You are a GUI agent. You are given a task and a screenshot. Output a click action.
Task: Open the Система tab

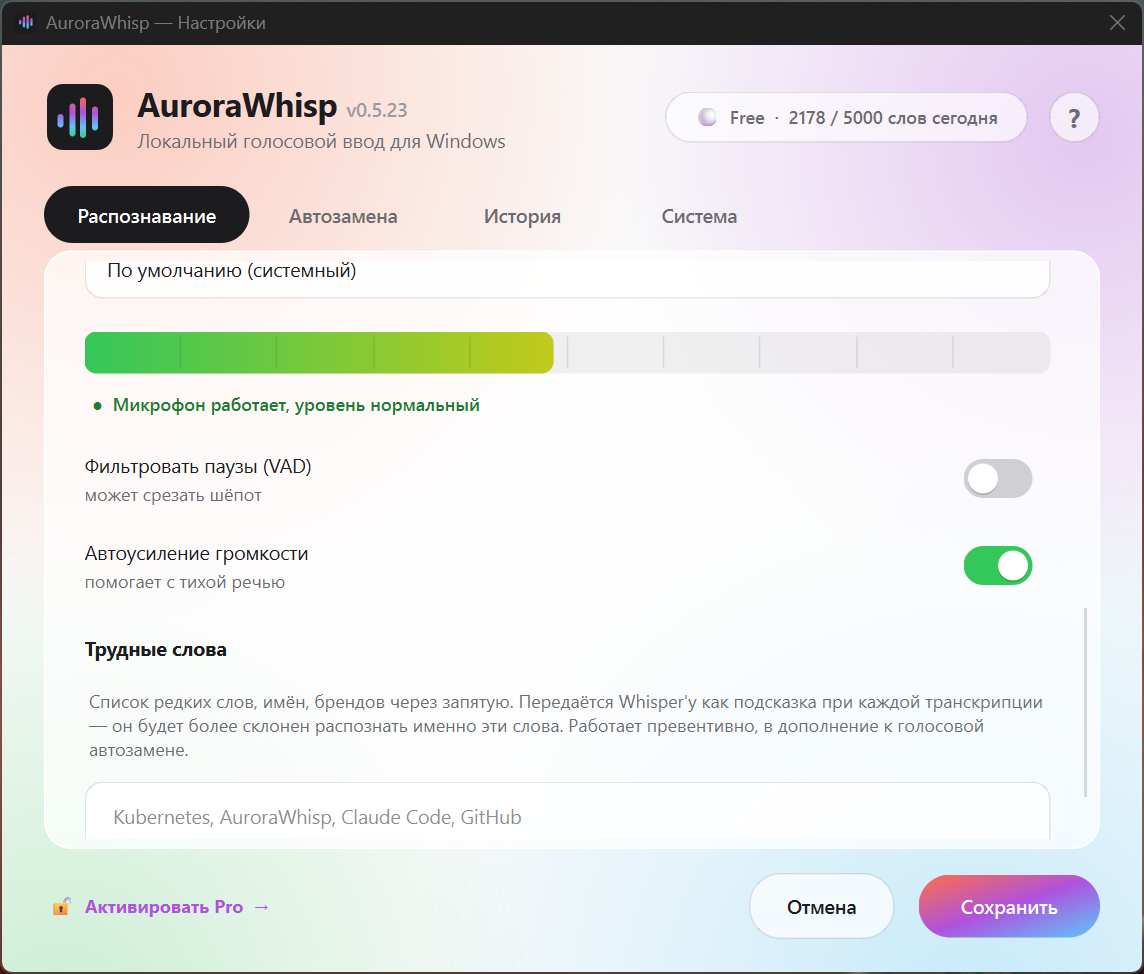tap(699, 217)
